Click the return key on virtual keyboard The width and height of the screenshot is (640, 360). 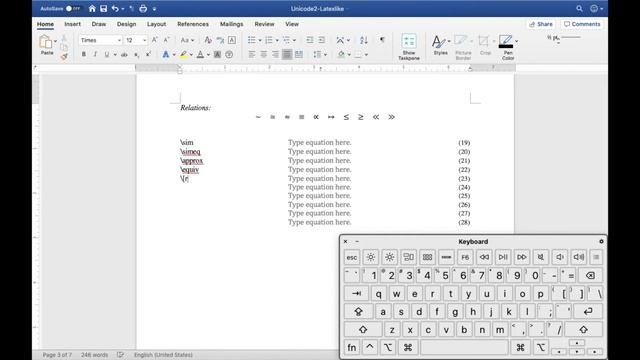(x=588, y=311)
